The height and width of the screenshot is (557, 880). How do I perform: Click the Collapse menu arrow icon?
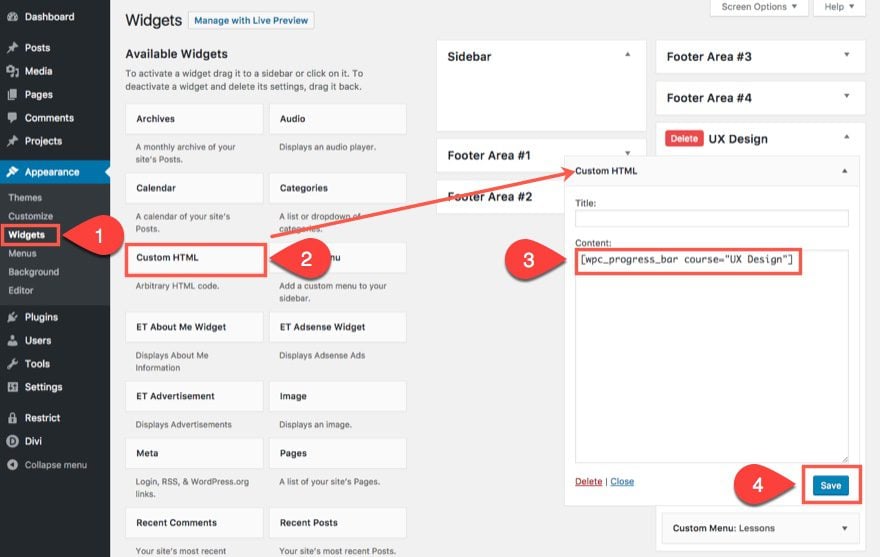[x=12, y=465]
